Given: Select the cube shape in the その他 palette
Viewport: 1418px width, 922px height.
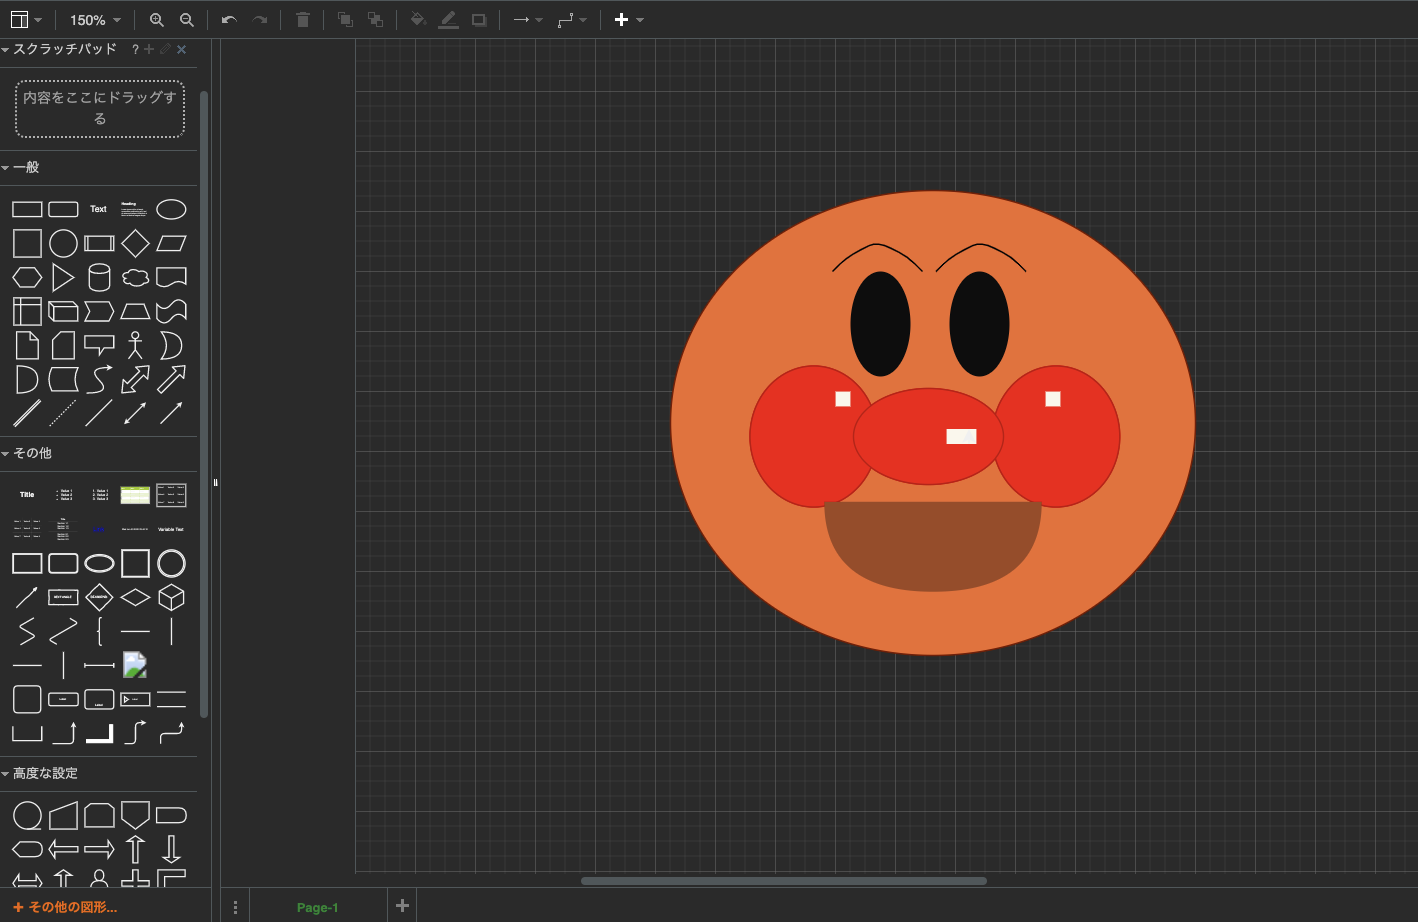Looking at the screenshot, I should 171,597.
